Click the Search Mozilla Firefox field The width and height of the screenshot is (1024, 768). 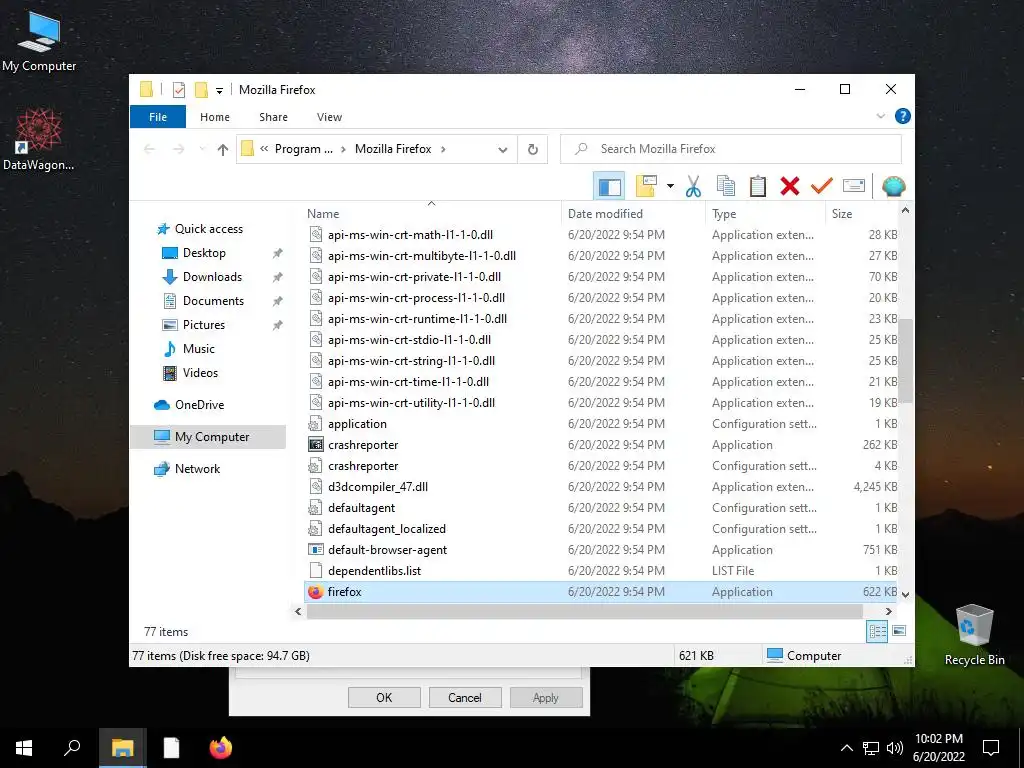tap(731, 149)
